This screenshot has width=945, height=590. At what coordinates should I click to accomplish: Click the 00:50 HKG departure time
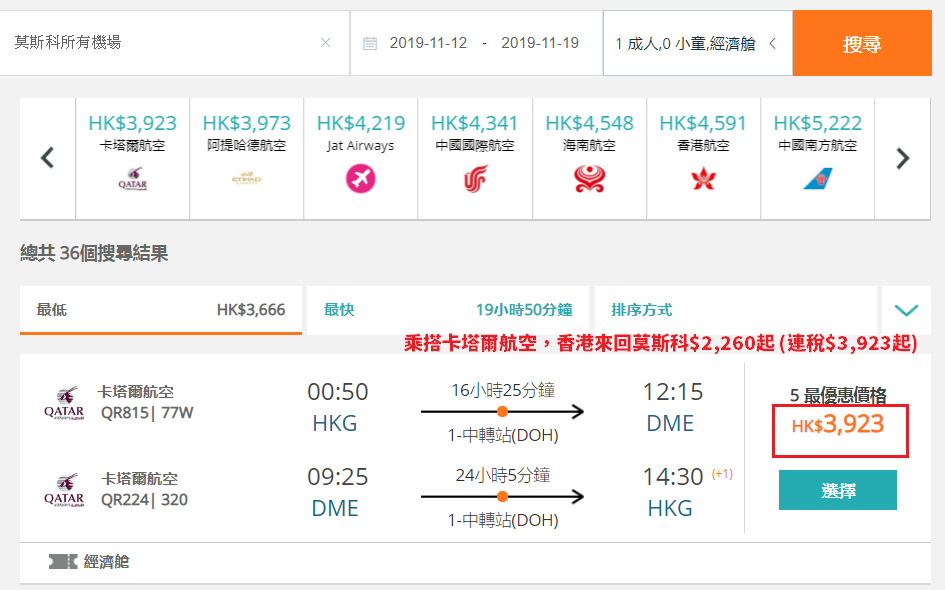tap(338, 392)
